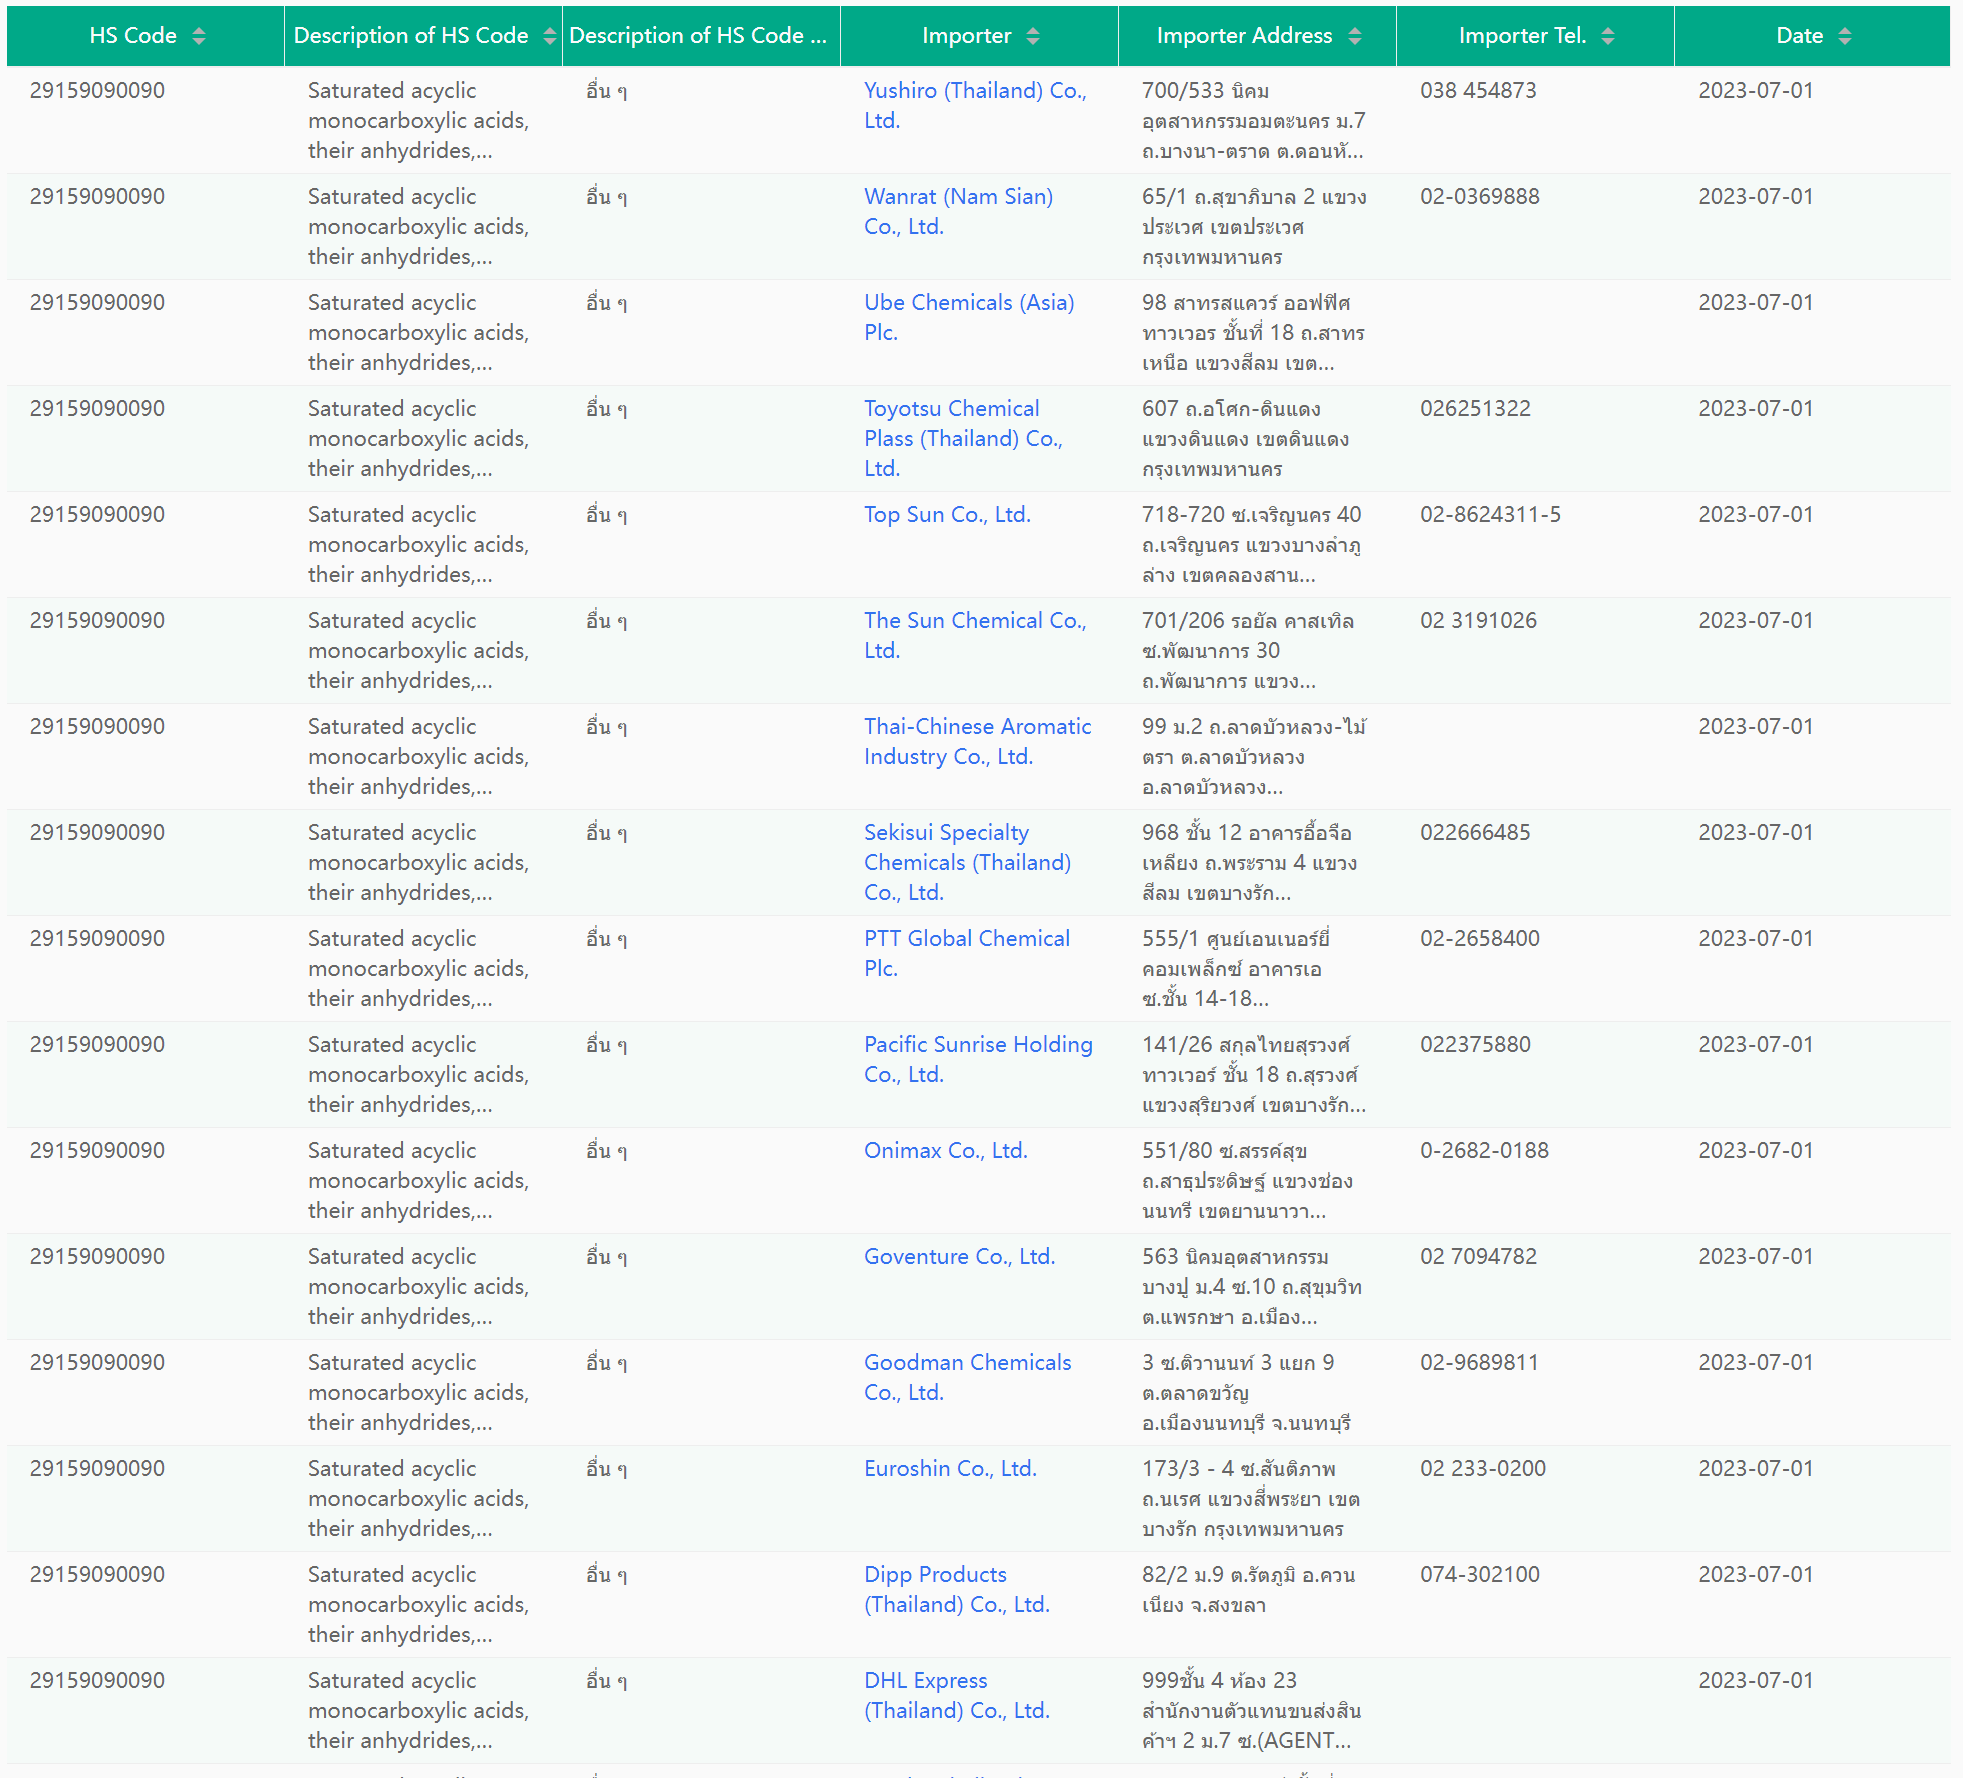The width and height of the screenshot is (1963, 1778).
Task: Open Thai-Chinese Aromatic Industry Co., Ltd. link
Action: (977, 741)
